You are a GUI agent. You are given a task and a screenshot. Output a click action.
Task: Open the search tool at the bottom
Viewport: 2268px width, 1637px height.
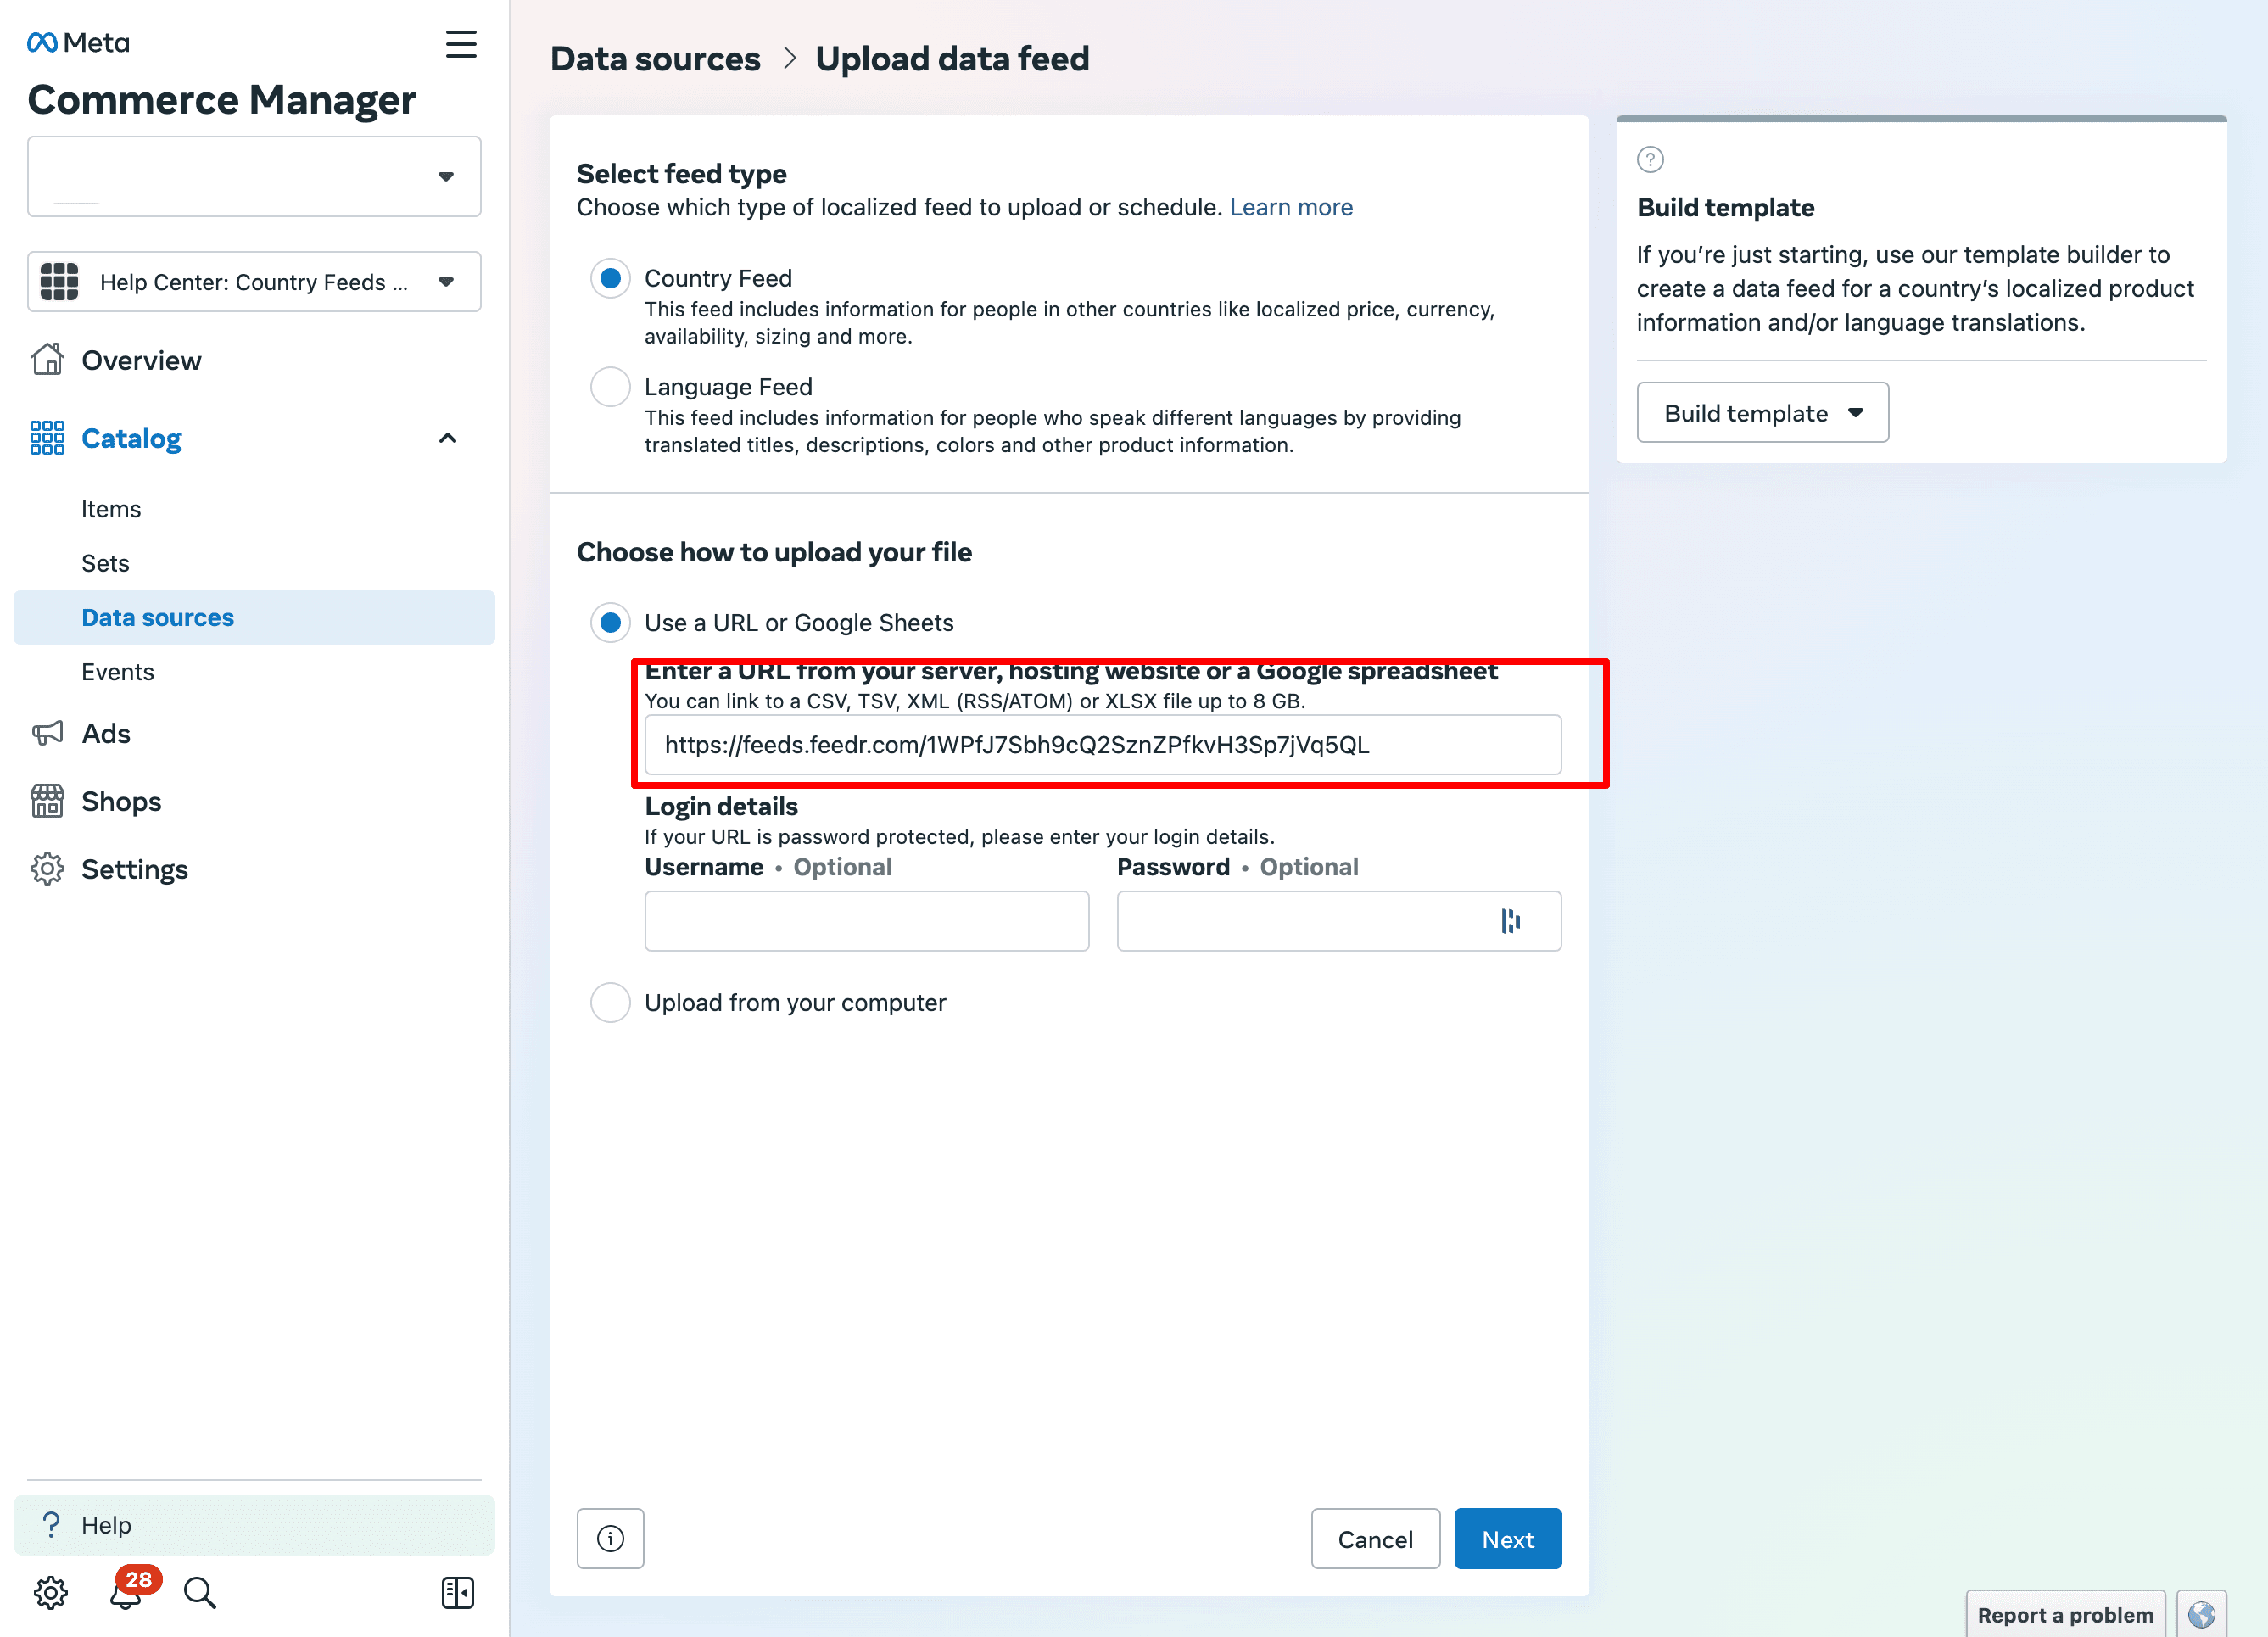pyautogui.click(x=199, y=1592)
